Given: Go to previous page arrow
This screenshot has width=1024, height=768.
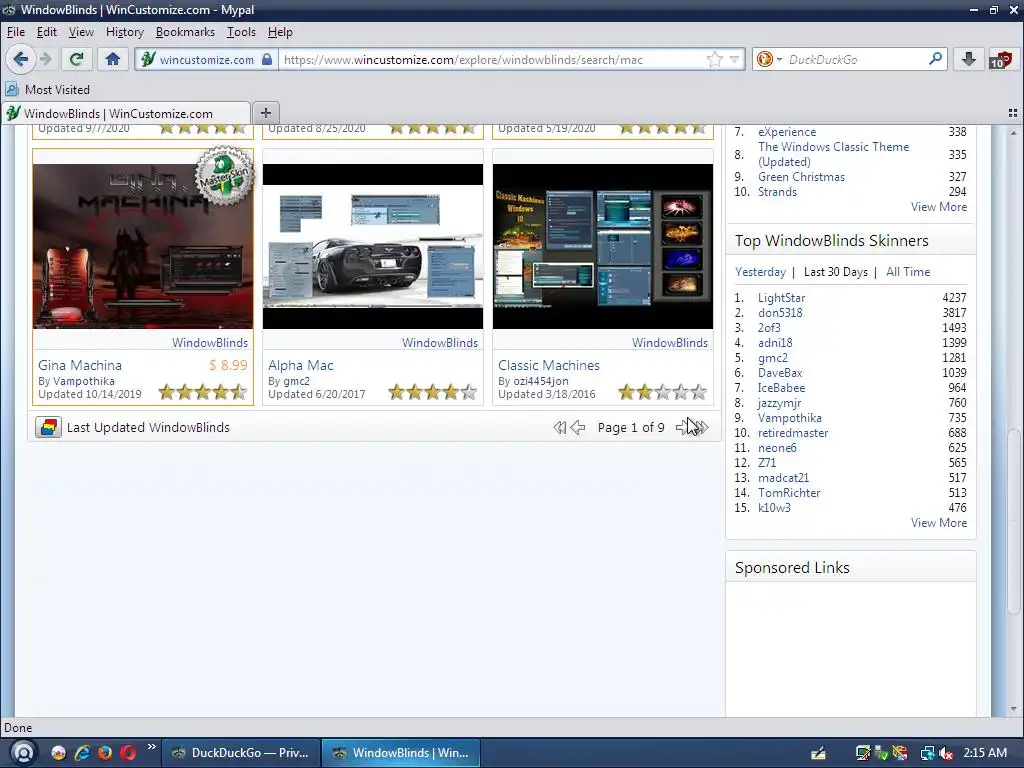Looking at the screenshot, I should click(578, 428).
